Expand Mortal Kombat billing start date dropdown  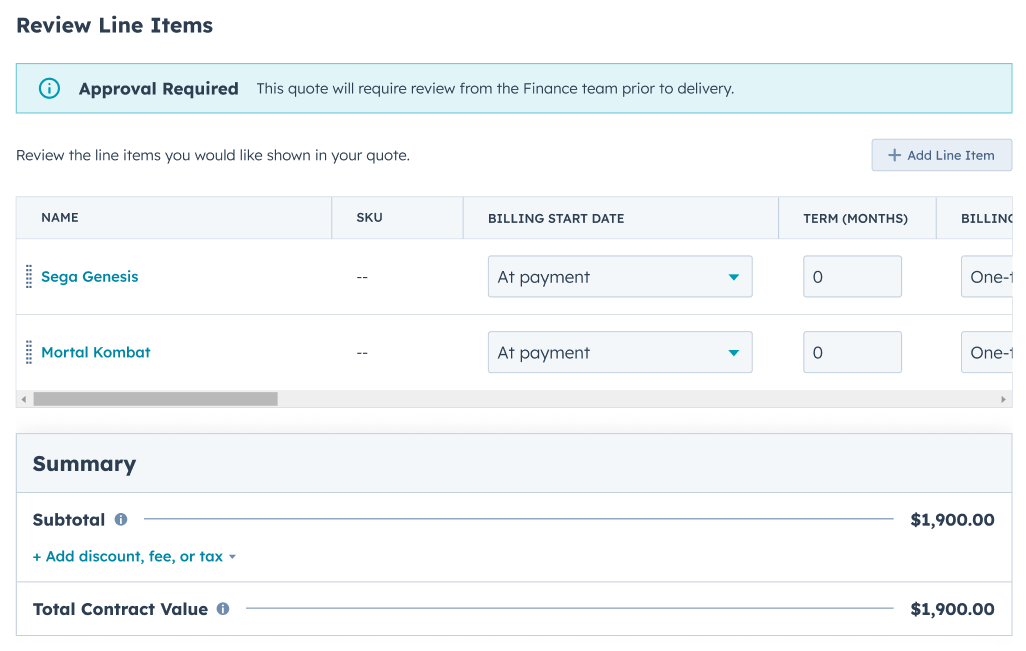[620, 353]
